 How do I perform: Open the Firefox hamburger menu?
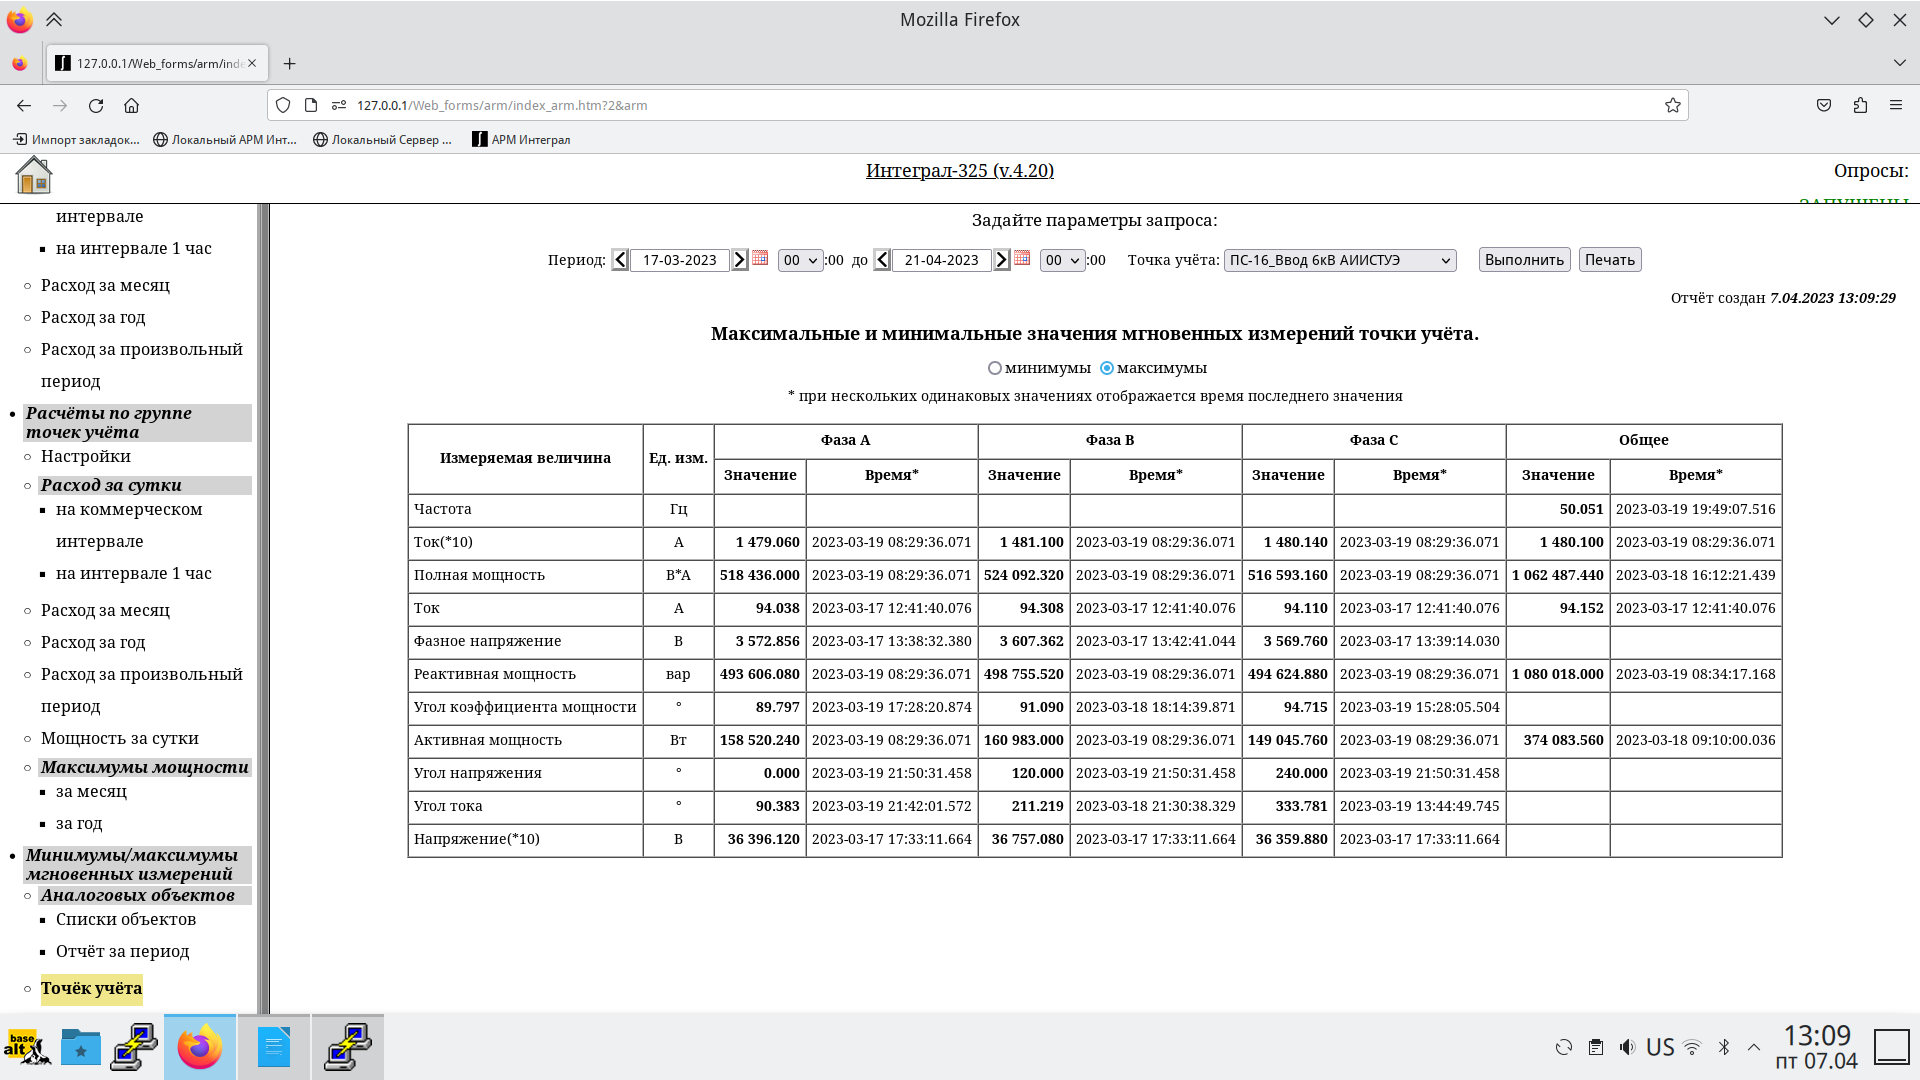1896,105
